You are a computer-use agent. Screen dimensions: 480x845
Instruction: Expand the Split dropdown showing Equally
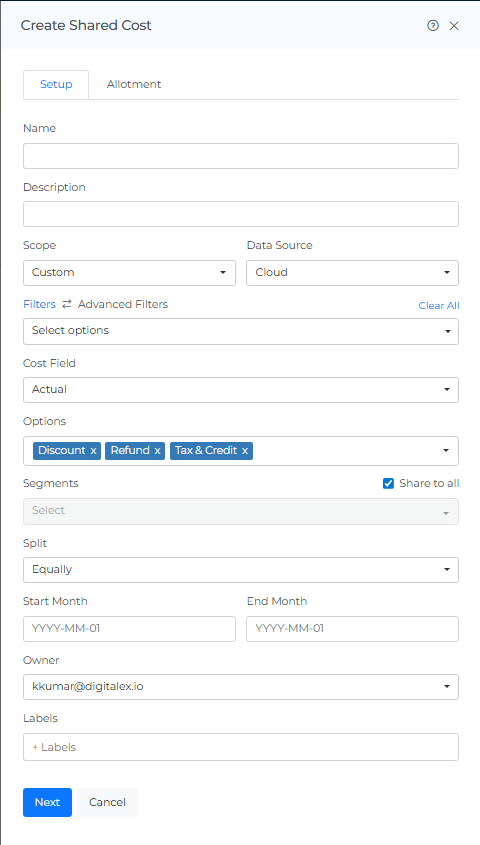(x=241, y=570)
